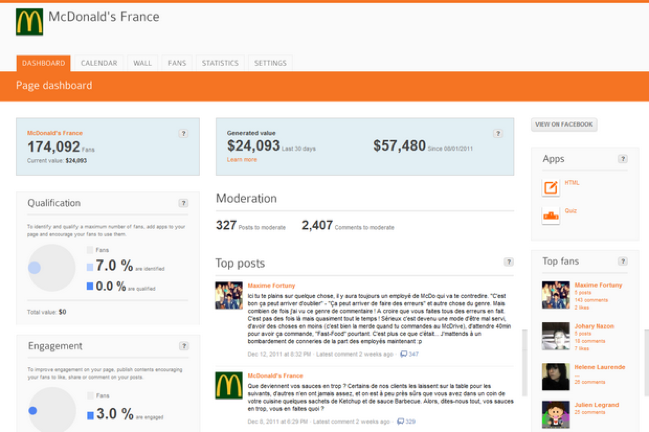Screen dimensions: 649x432
Task: Click McDonald's France link in fans box
Action: (55, 133)
